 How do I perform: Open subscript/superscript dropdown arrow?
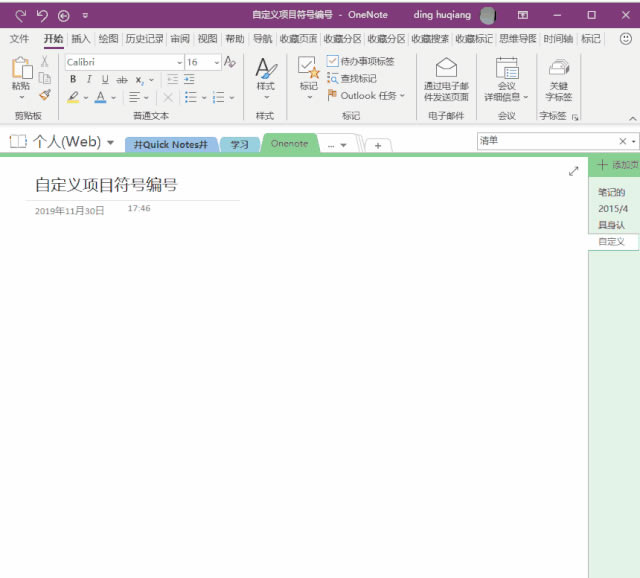point(151,80)
